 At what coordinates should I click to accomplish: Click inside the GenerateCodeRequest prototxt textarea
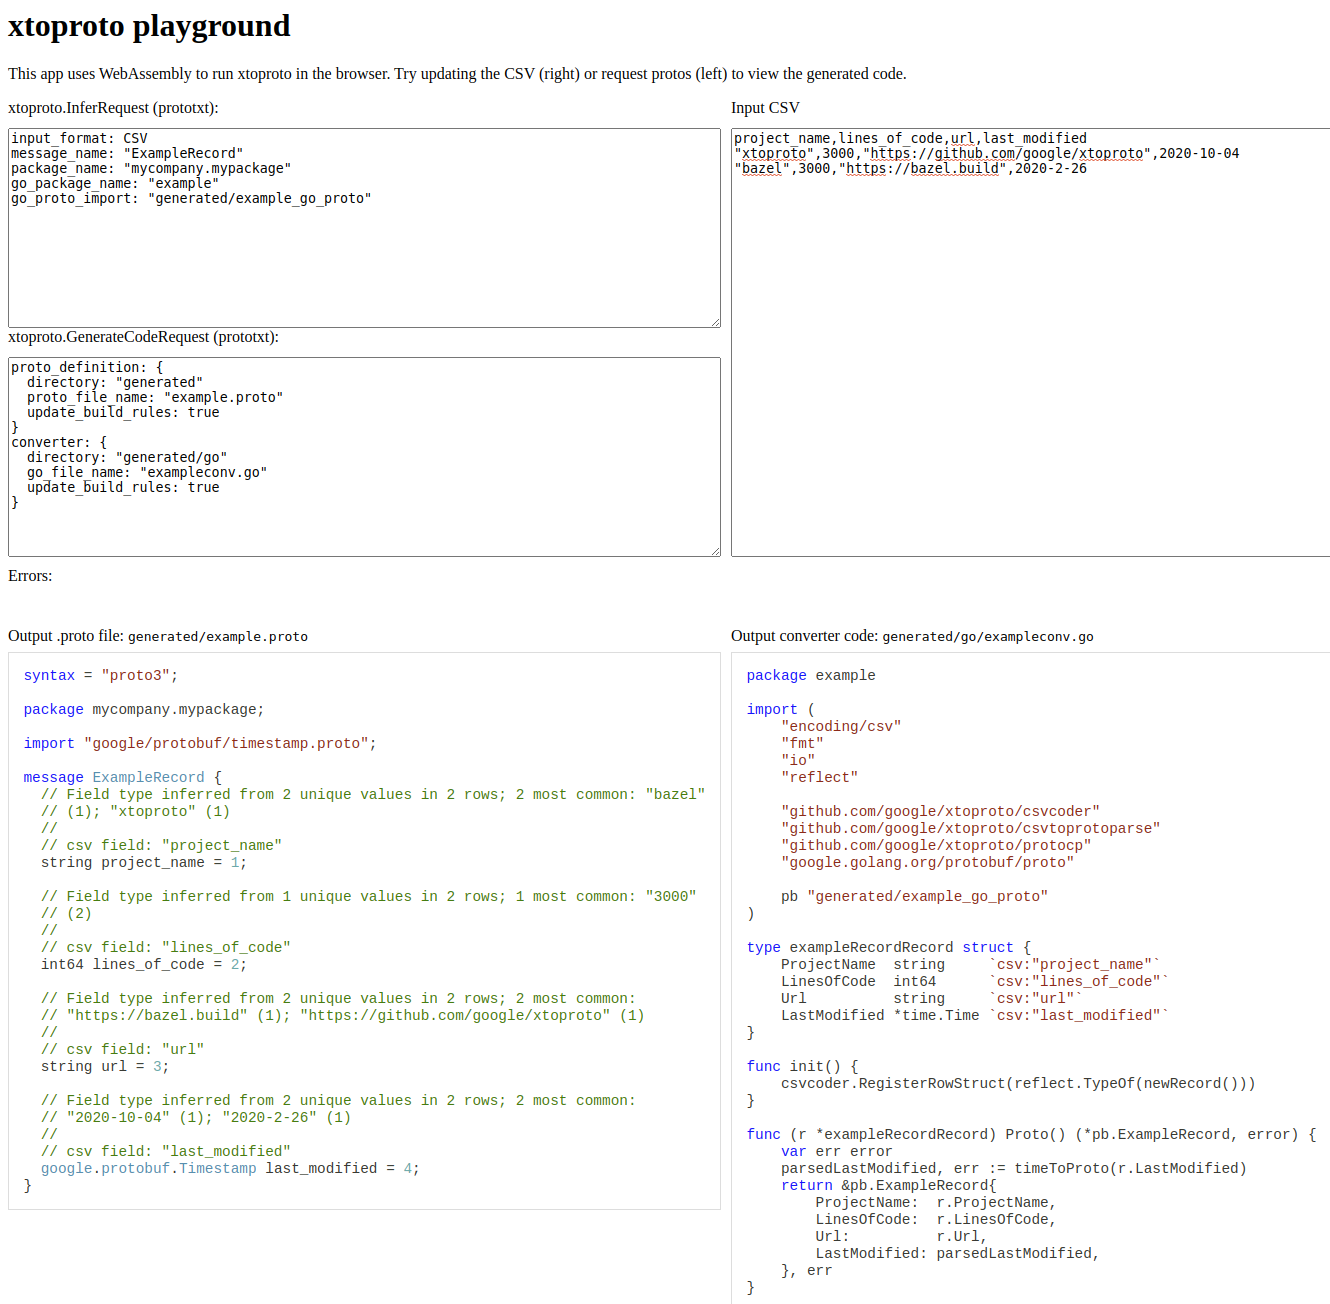364,457
